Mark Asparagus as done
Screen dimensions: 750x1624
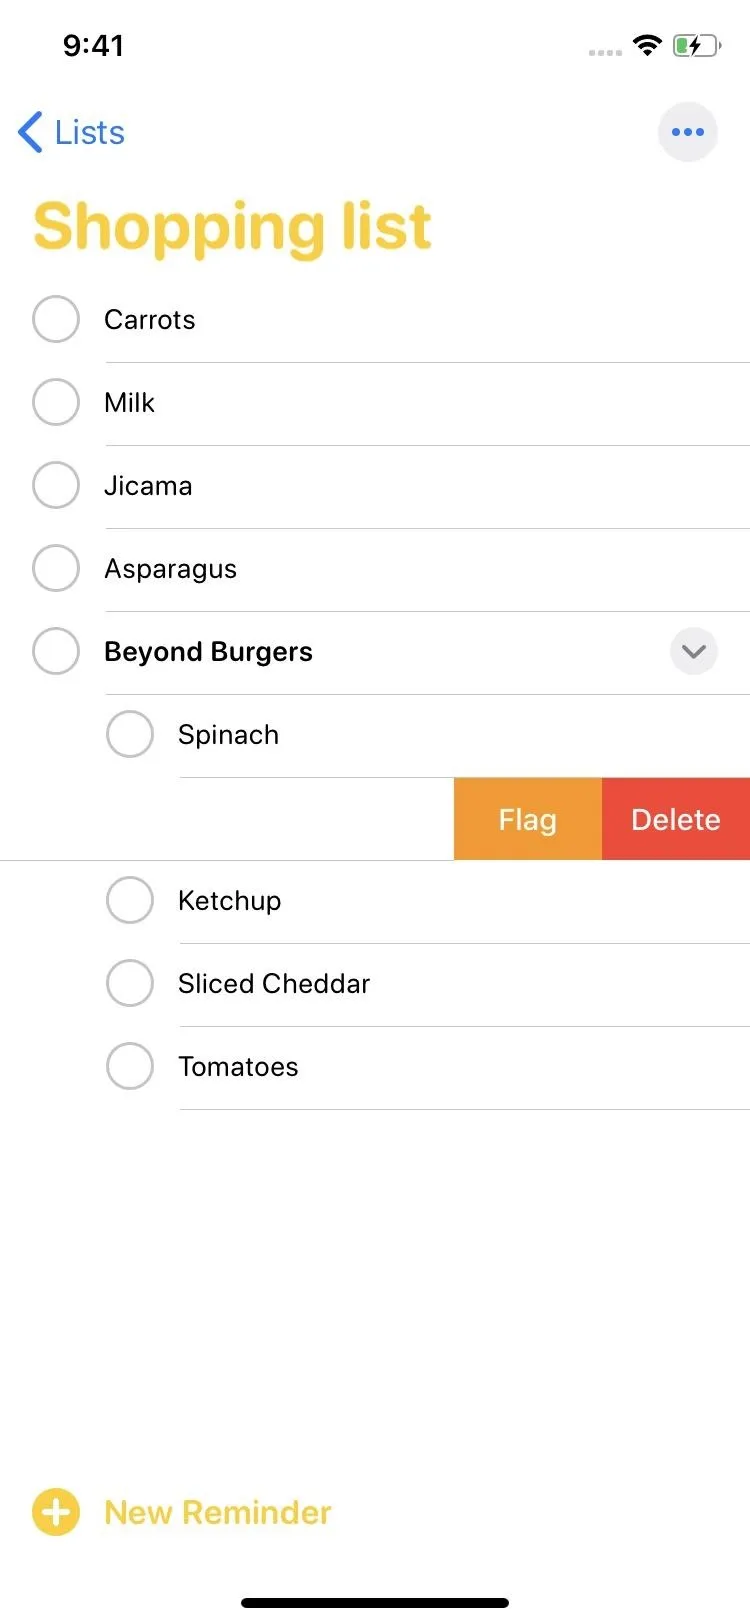[56, 568]
